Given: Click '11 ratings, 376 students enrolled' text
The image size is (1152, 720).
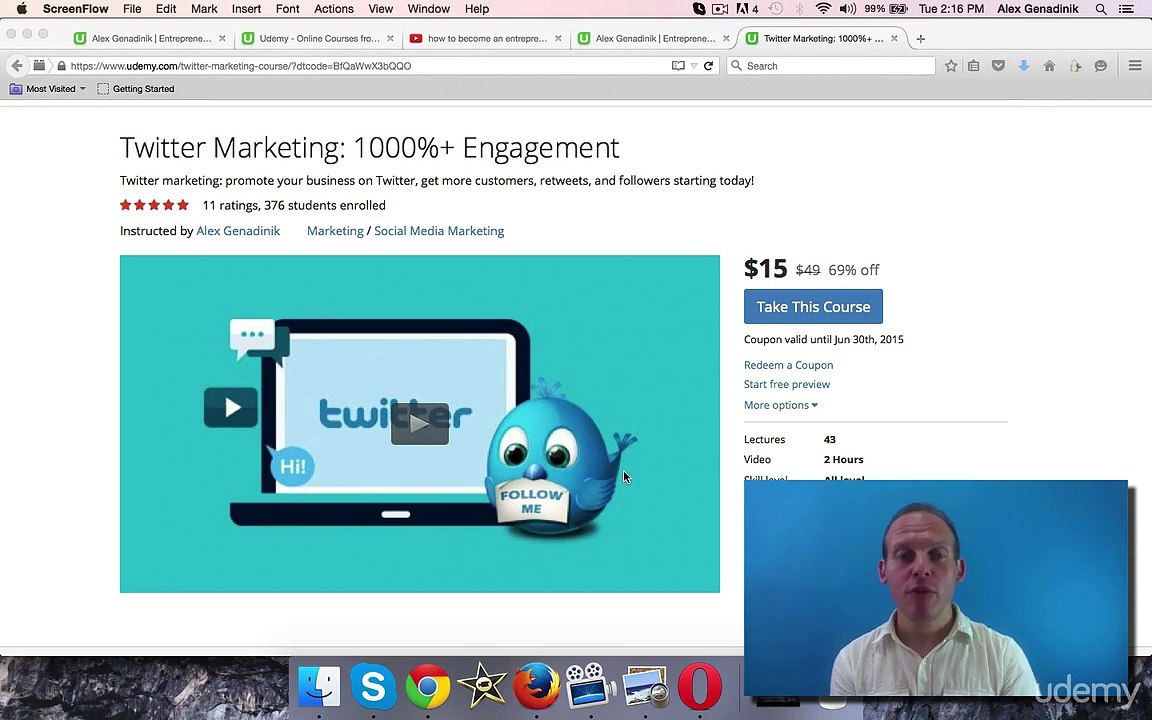Looking at the screenshot, I should point(294,205).
